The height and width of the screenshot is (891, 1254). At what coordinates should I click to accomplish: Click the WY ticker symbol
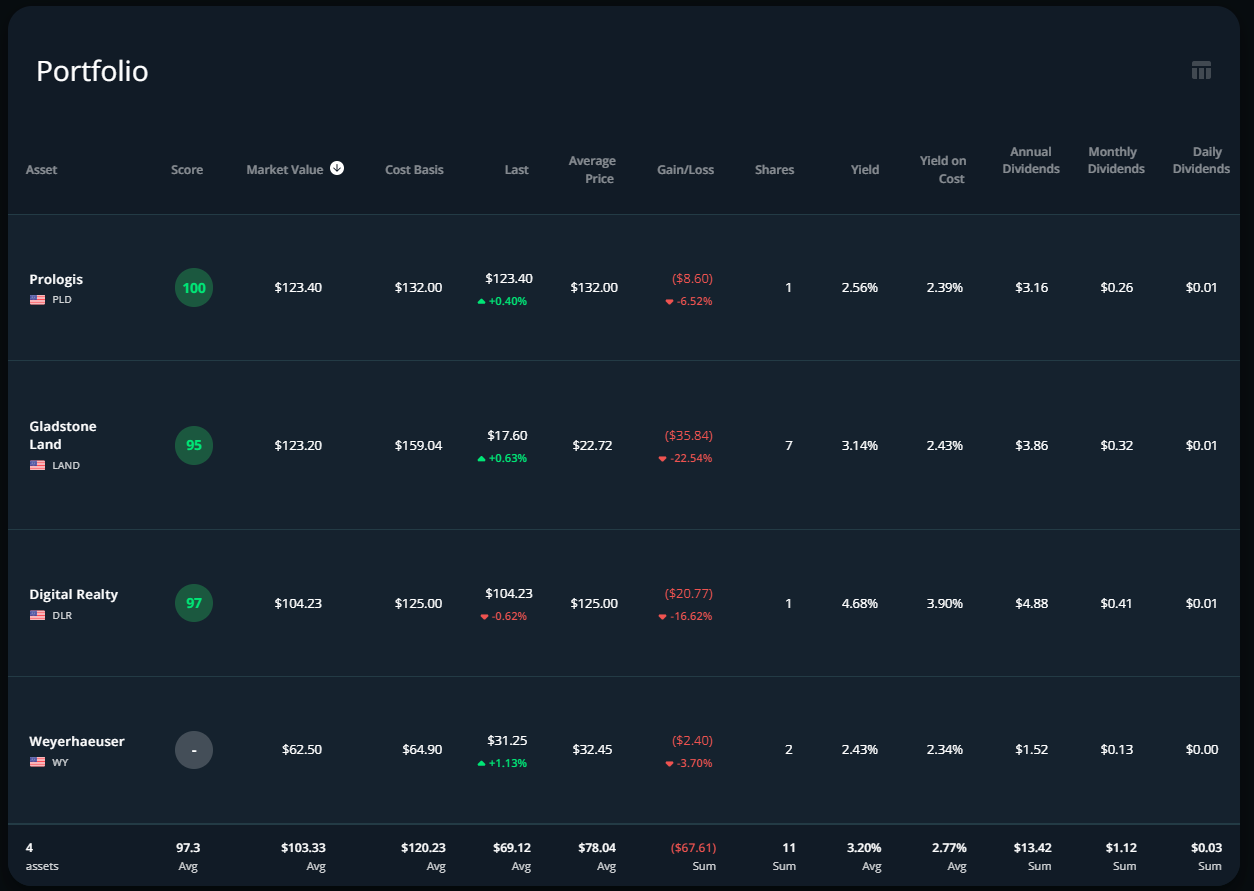60,762
